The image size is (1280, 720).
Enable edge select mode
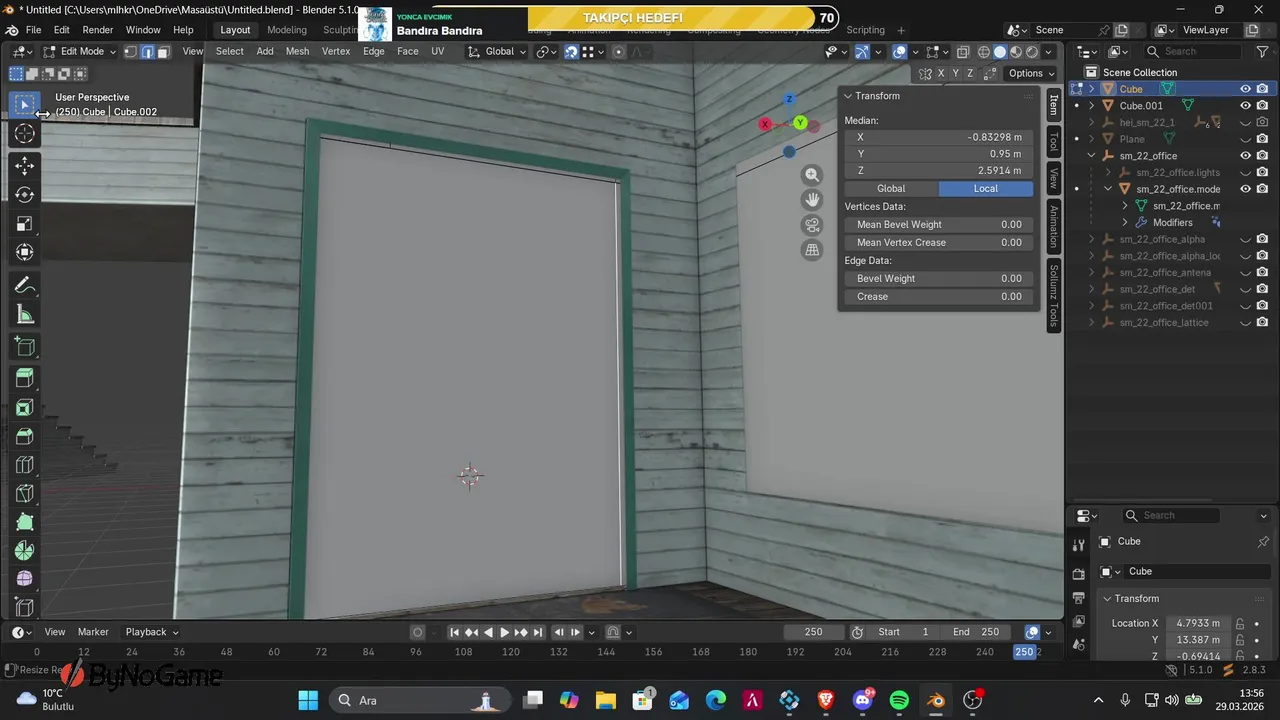[147, 52]
